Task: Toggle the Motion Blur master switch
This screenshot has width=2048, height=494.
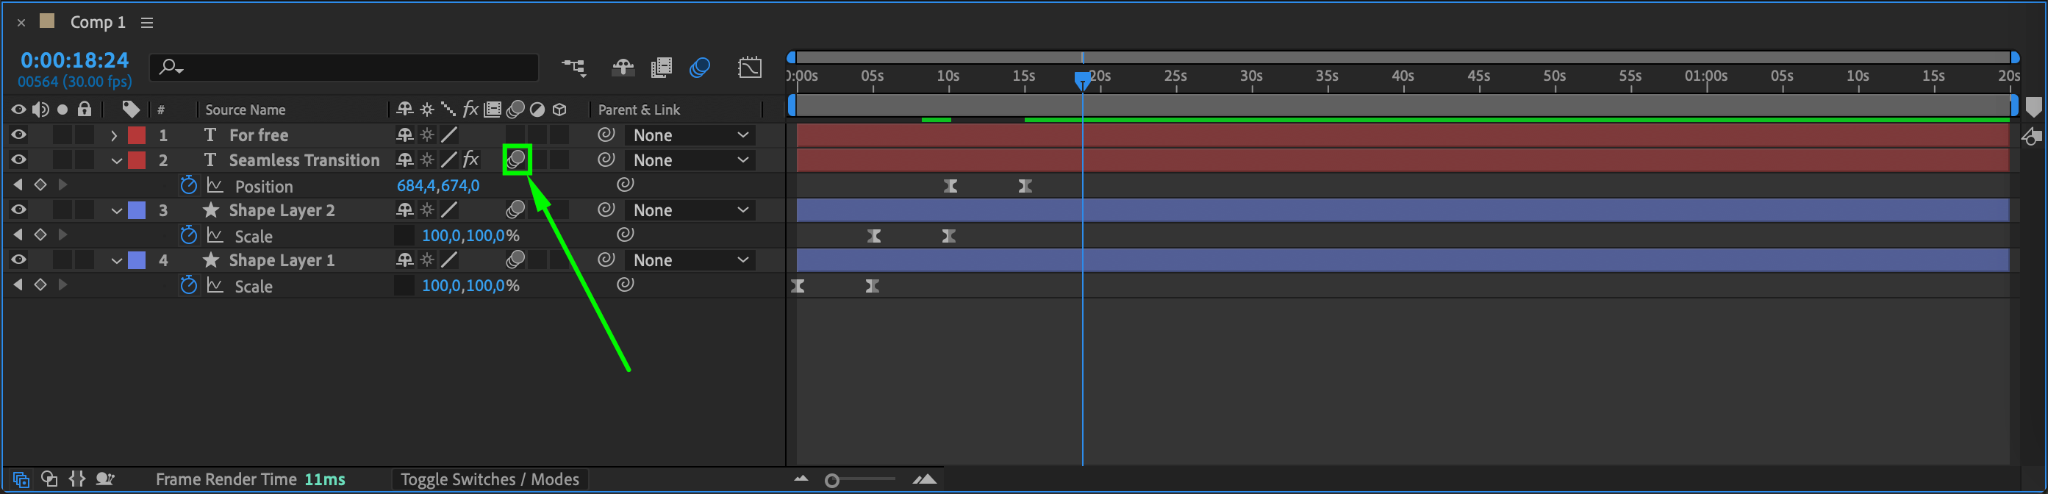Action: click(x=700, y=67)
